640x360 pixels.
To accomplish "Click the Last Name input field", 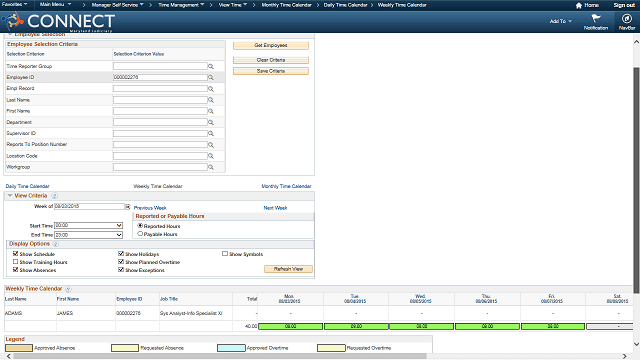I will 160,100.
